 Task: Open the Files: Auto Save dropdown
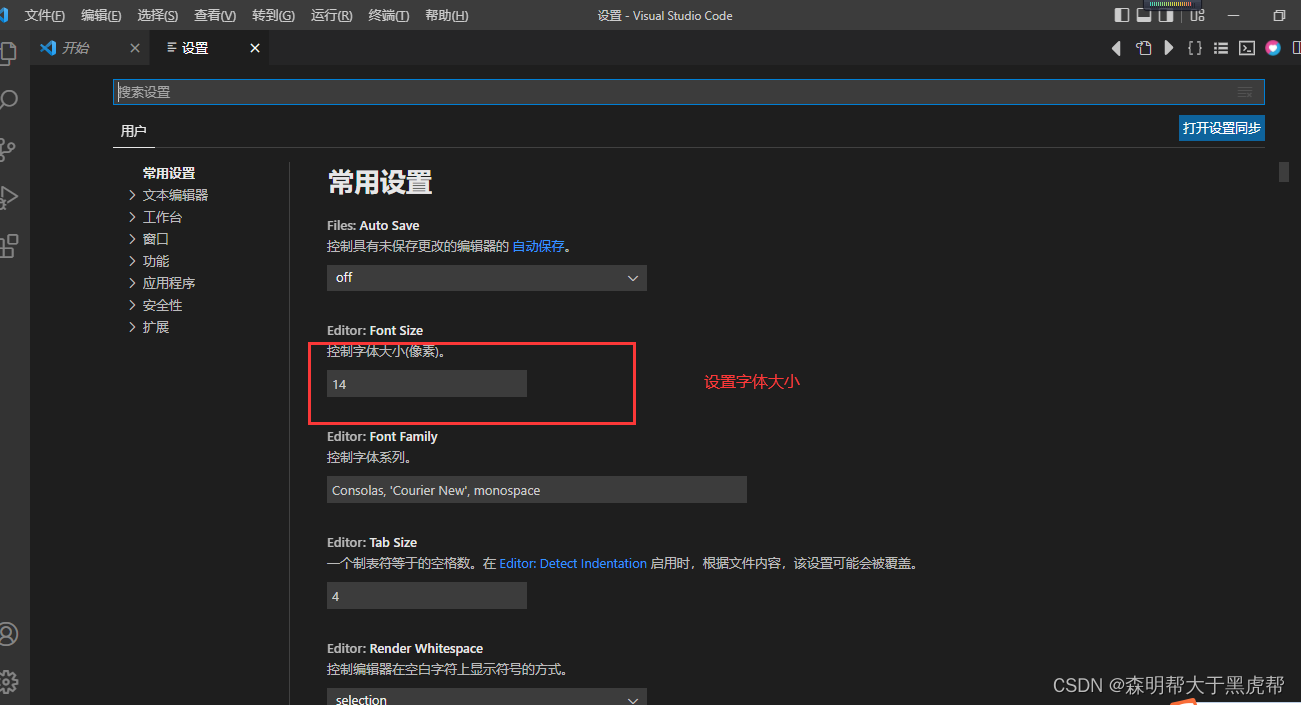[487, 278]
